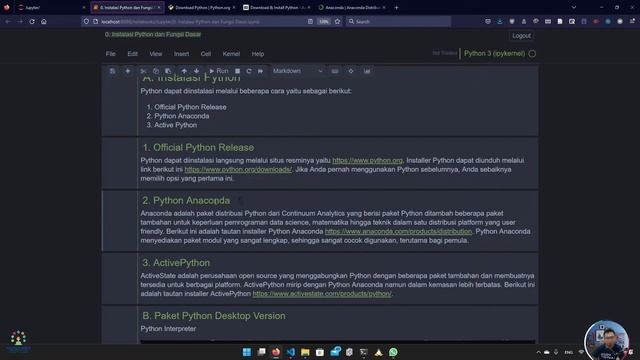Expand the list all tabs chevron
Viewport: 640px width, 360px height.
(573, 7)
